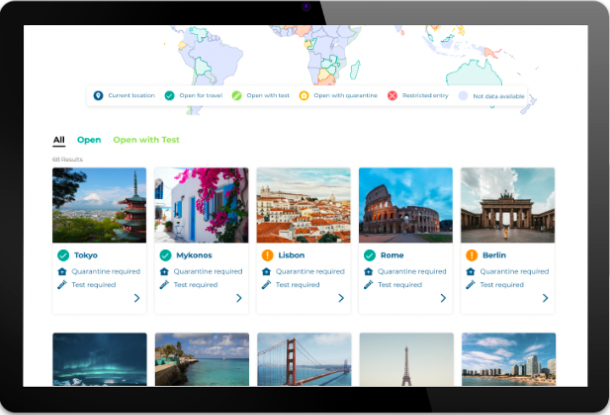Switch to the All tab
610x415 pixels.
59,140
